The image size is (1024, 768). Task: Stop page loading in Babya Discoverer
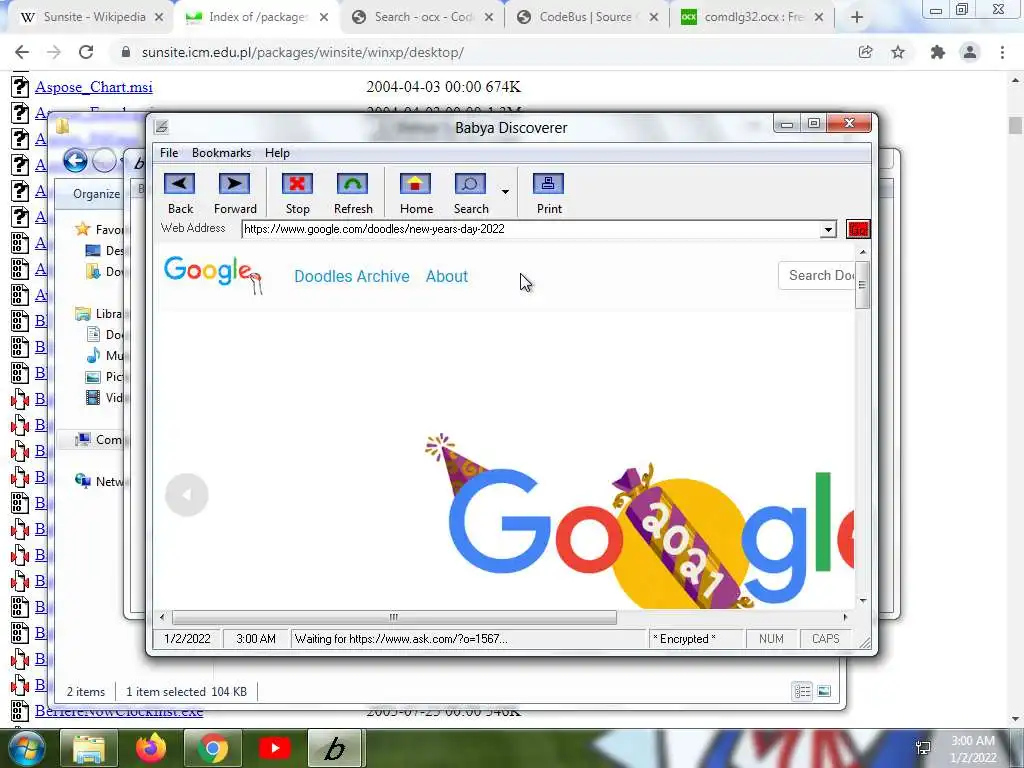click(297, 193)
